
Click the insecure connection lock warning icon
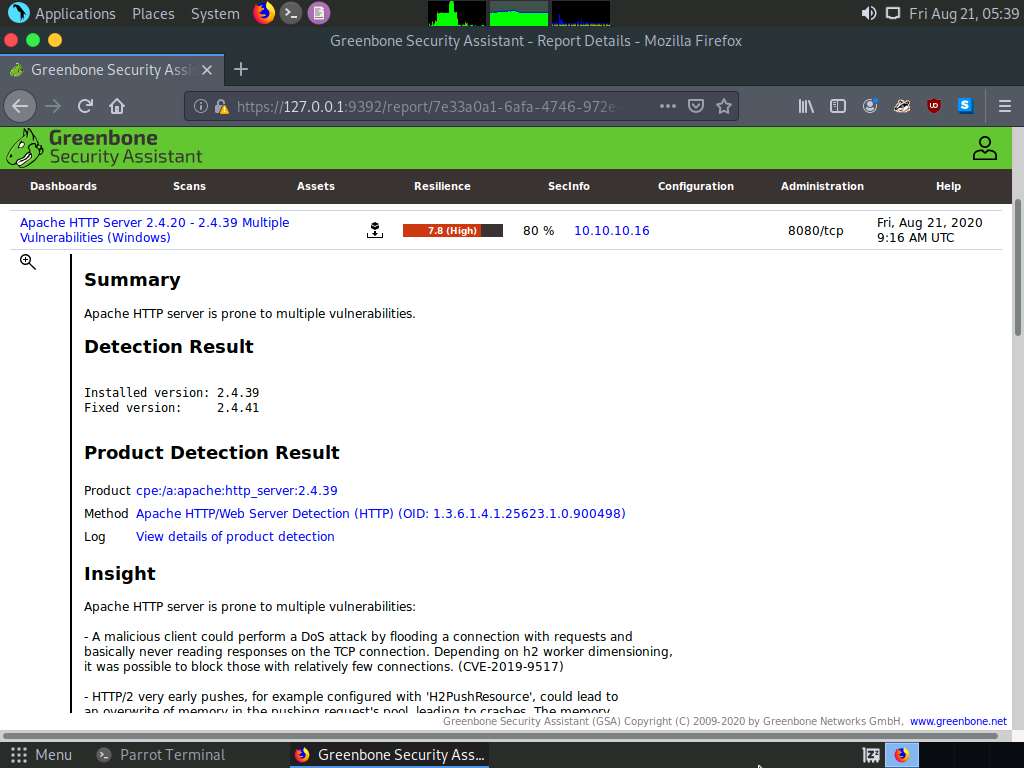click(221, 106)
